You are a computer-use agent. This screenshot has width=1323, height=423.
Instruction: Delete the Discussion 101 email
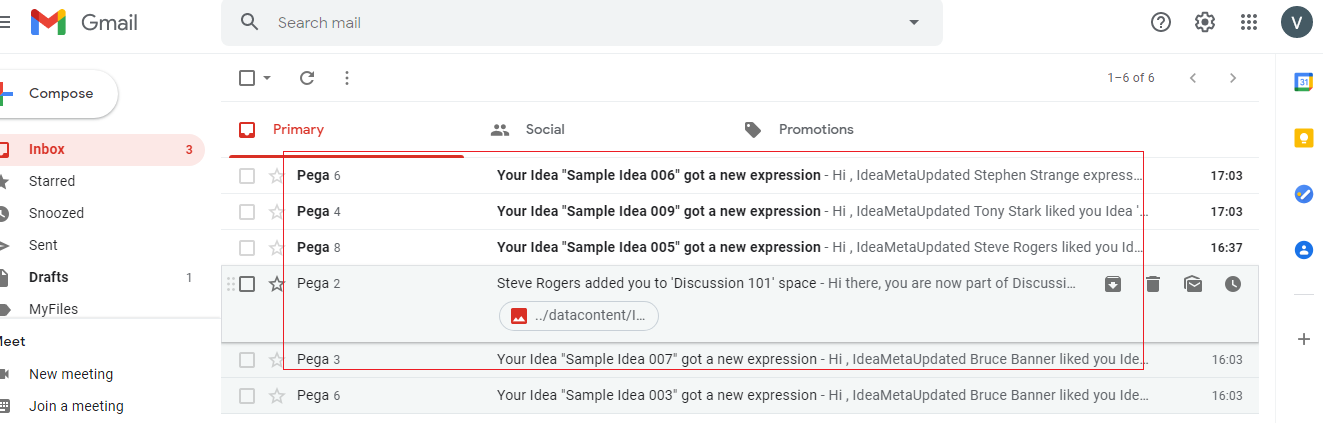1153,284
